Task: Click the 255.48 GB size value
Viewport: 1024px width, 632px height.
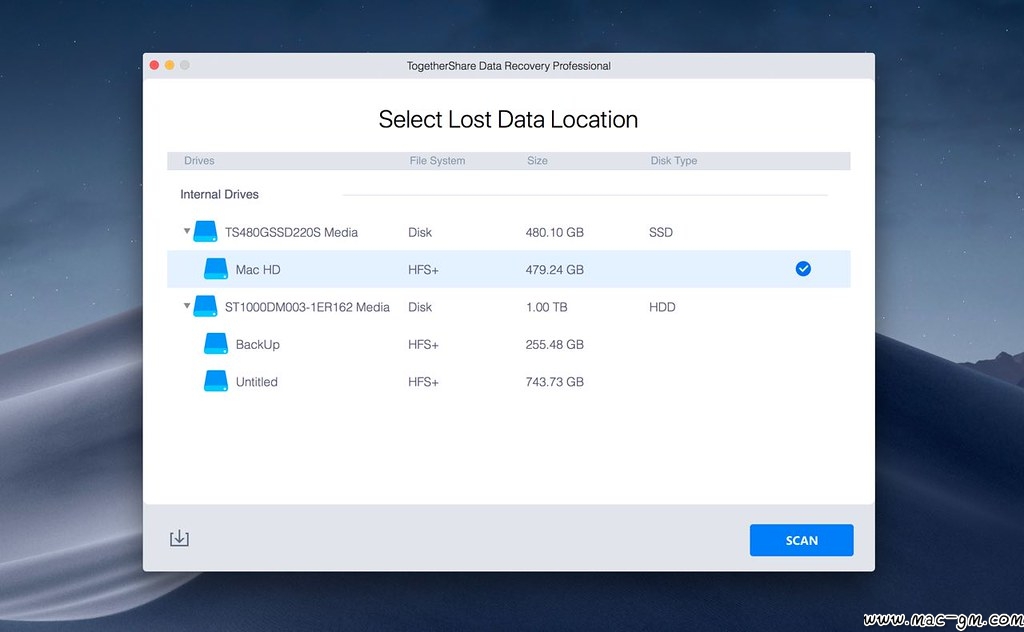Action: click(554, 345)
